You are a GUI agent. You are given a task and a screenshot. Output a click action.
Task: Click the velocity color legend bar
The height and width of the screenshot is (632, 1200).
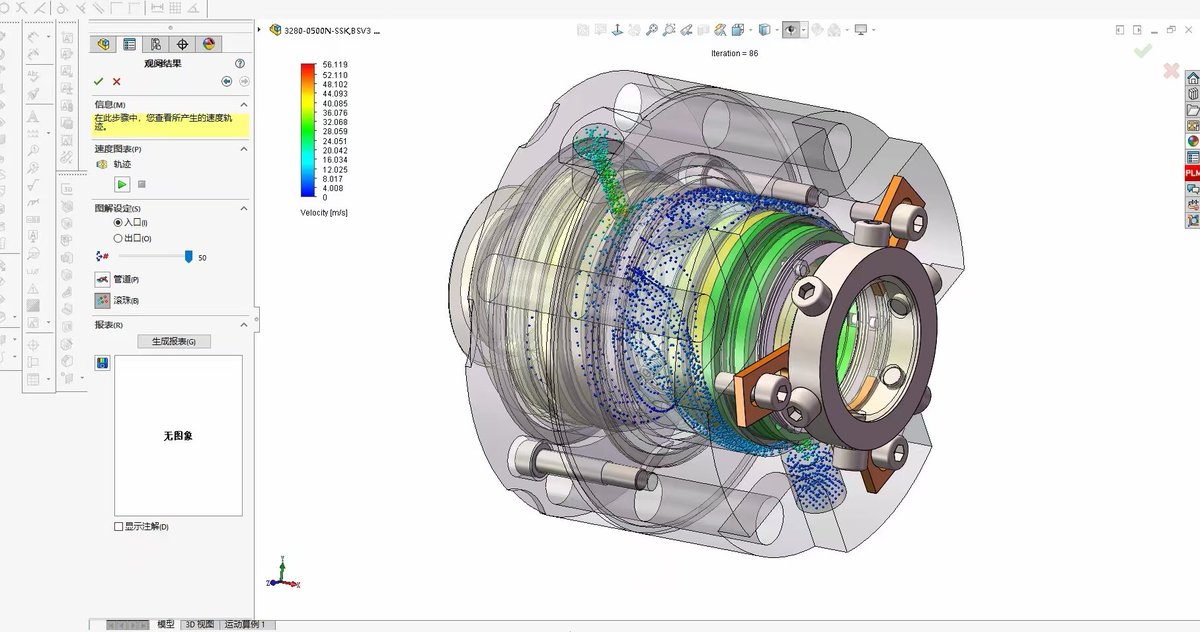point(309,131)
